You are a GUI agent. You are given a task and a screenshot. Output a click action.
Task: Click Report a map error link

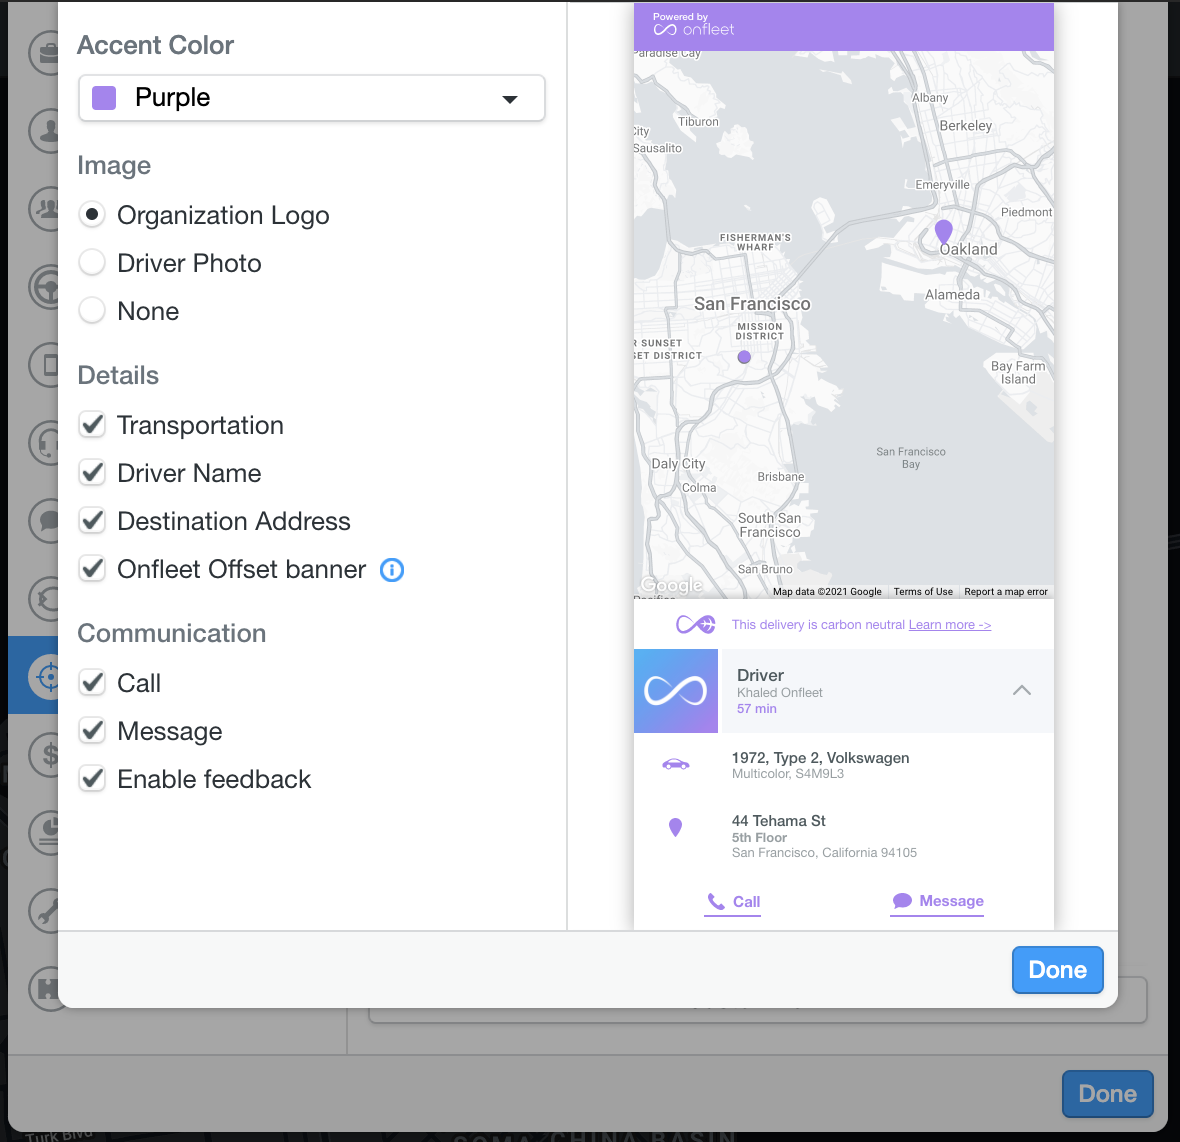(x=1005, y=592)
